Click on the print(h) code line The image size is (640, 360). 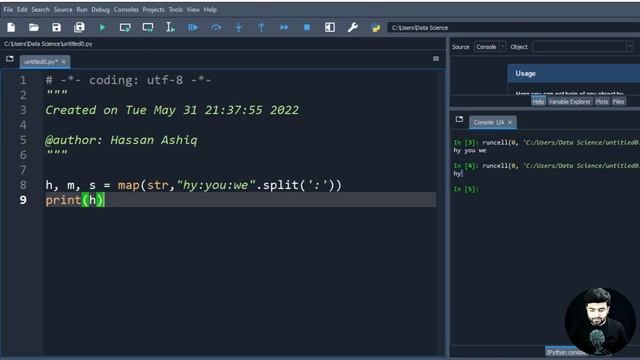coord(75,200)
